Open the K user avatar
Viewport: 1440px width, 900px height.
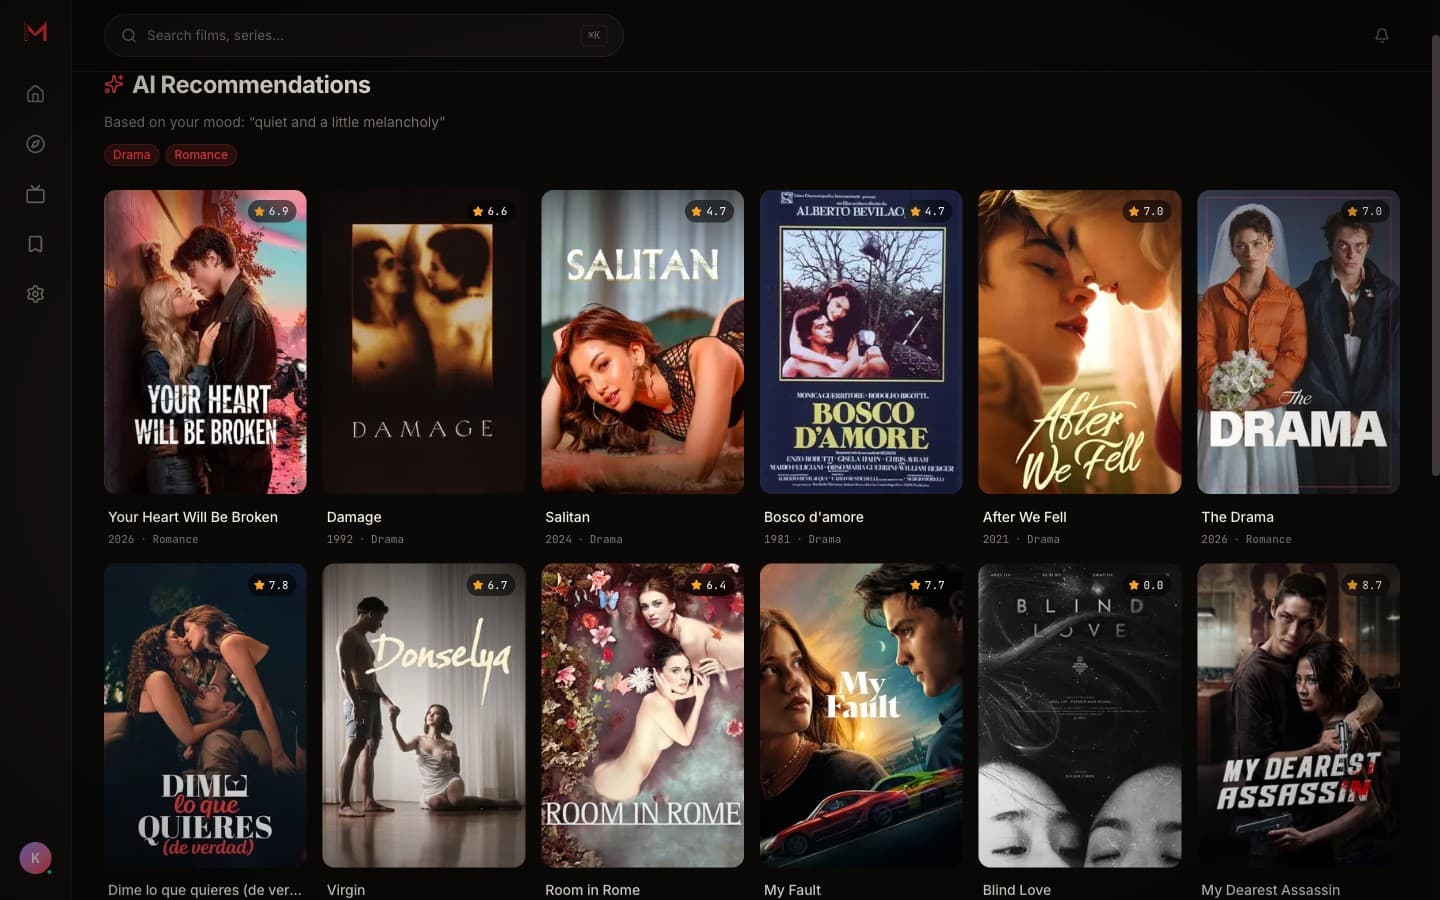tap(35, 858)
